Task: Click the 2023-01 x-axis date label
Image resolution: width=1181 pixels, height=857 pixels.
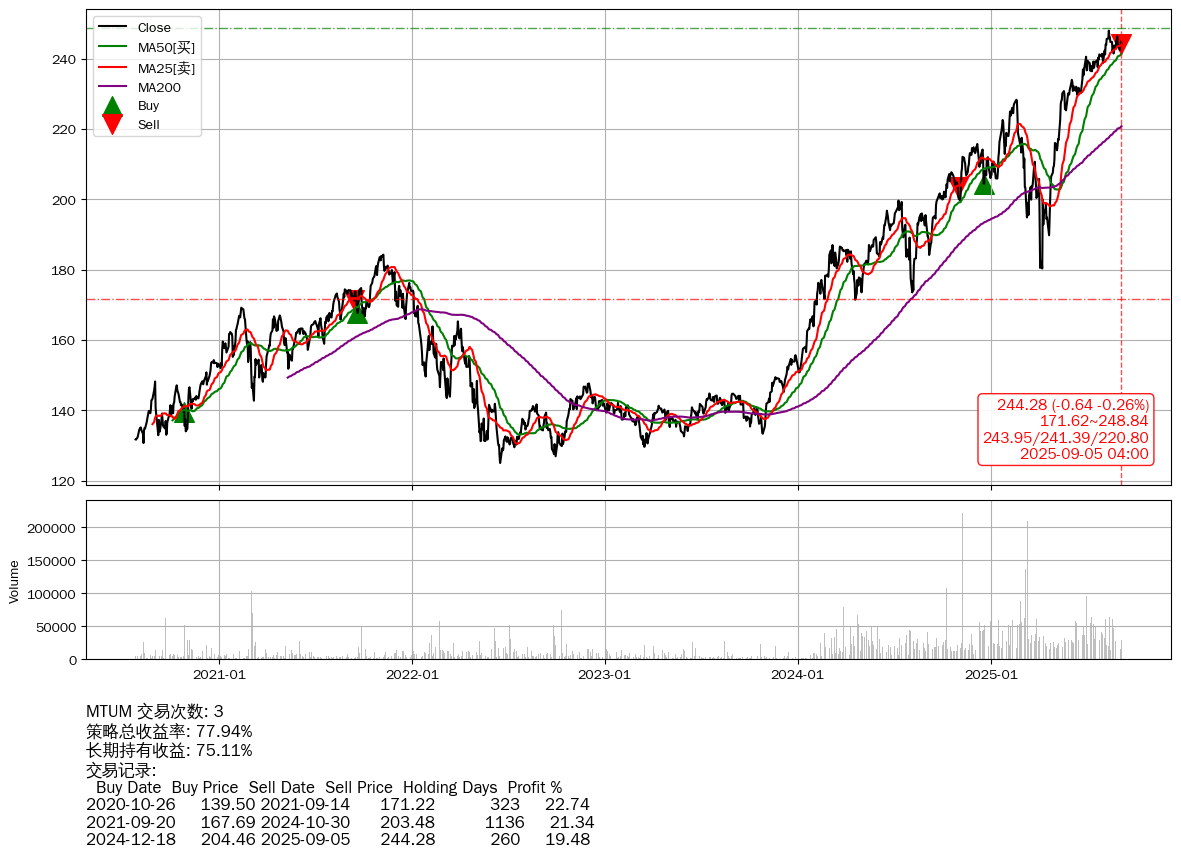Action: 605,674
